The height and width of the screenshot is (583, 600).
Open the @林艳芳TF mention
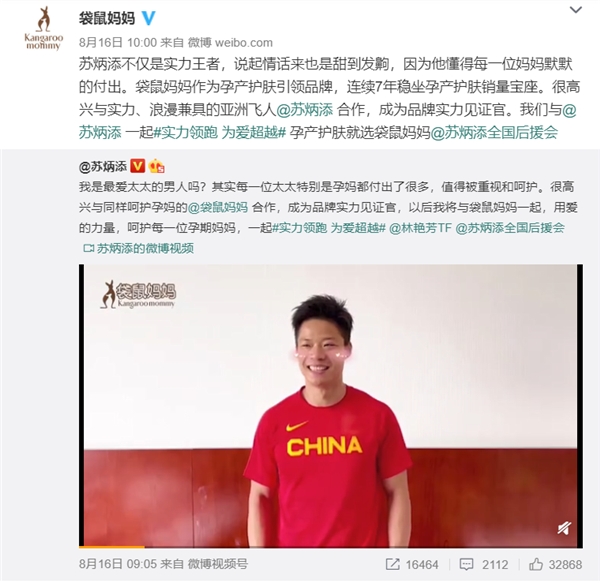(x=420, y=228)
